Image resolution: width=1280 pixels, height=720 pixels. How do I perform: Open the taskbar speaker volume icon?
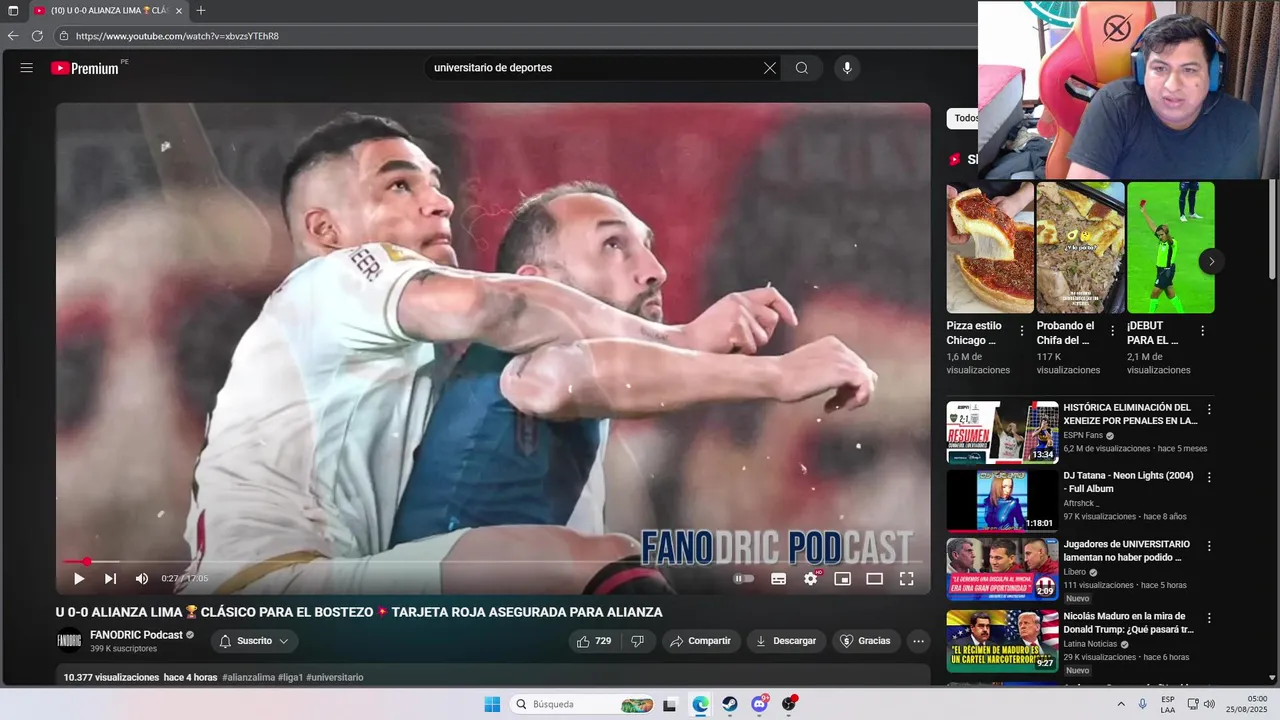[x=1209, y=704]
